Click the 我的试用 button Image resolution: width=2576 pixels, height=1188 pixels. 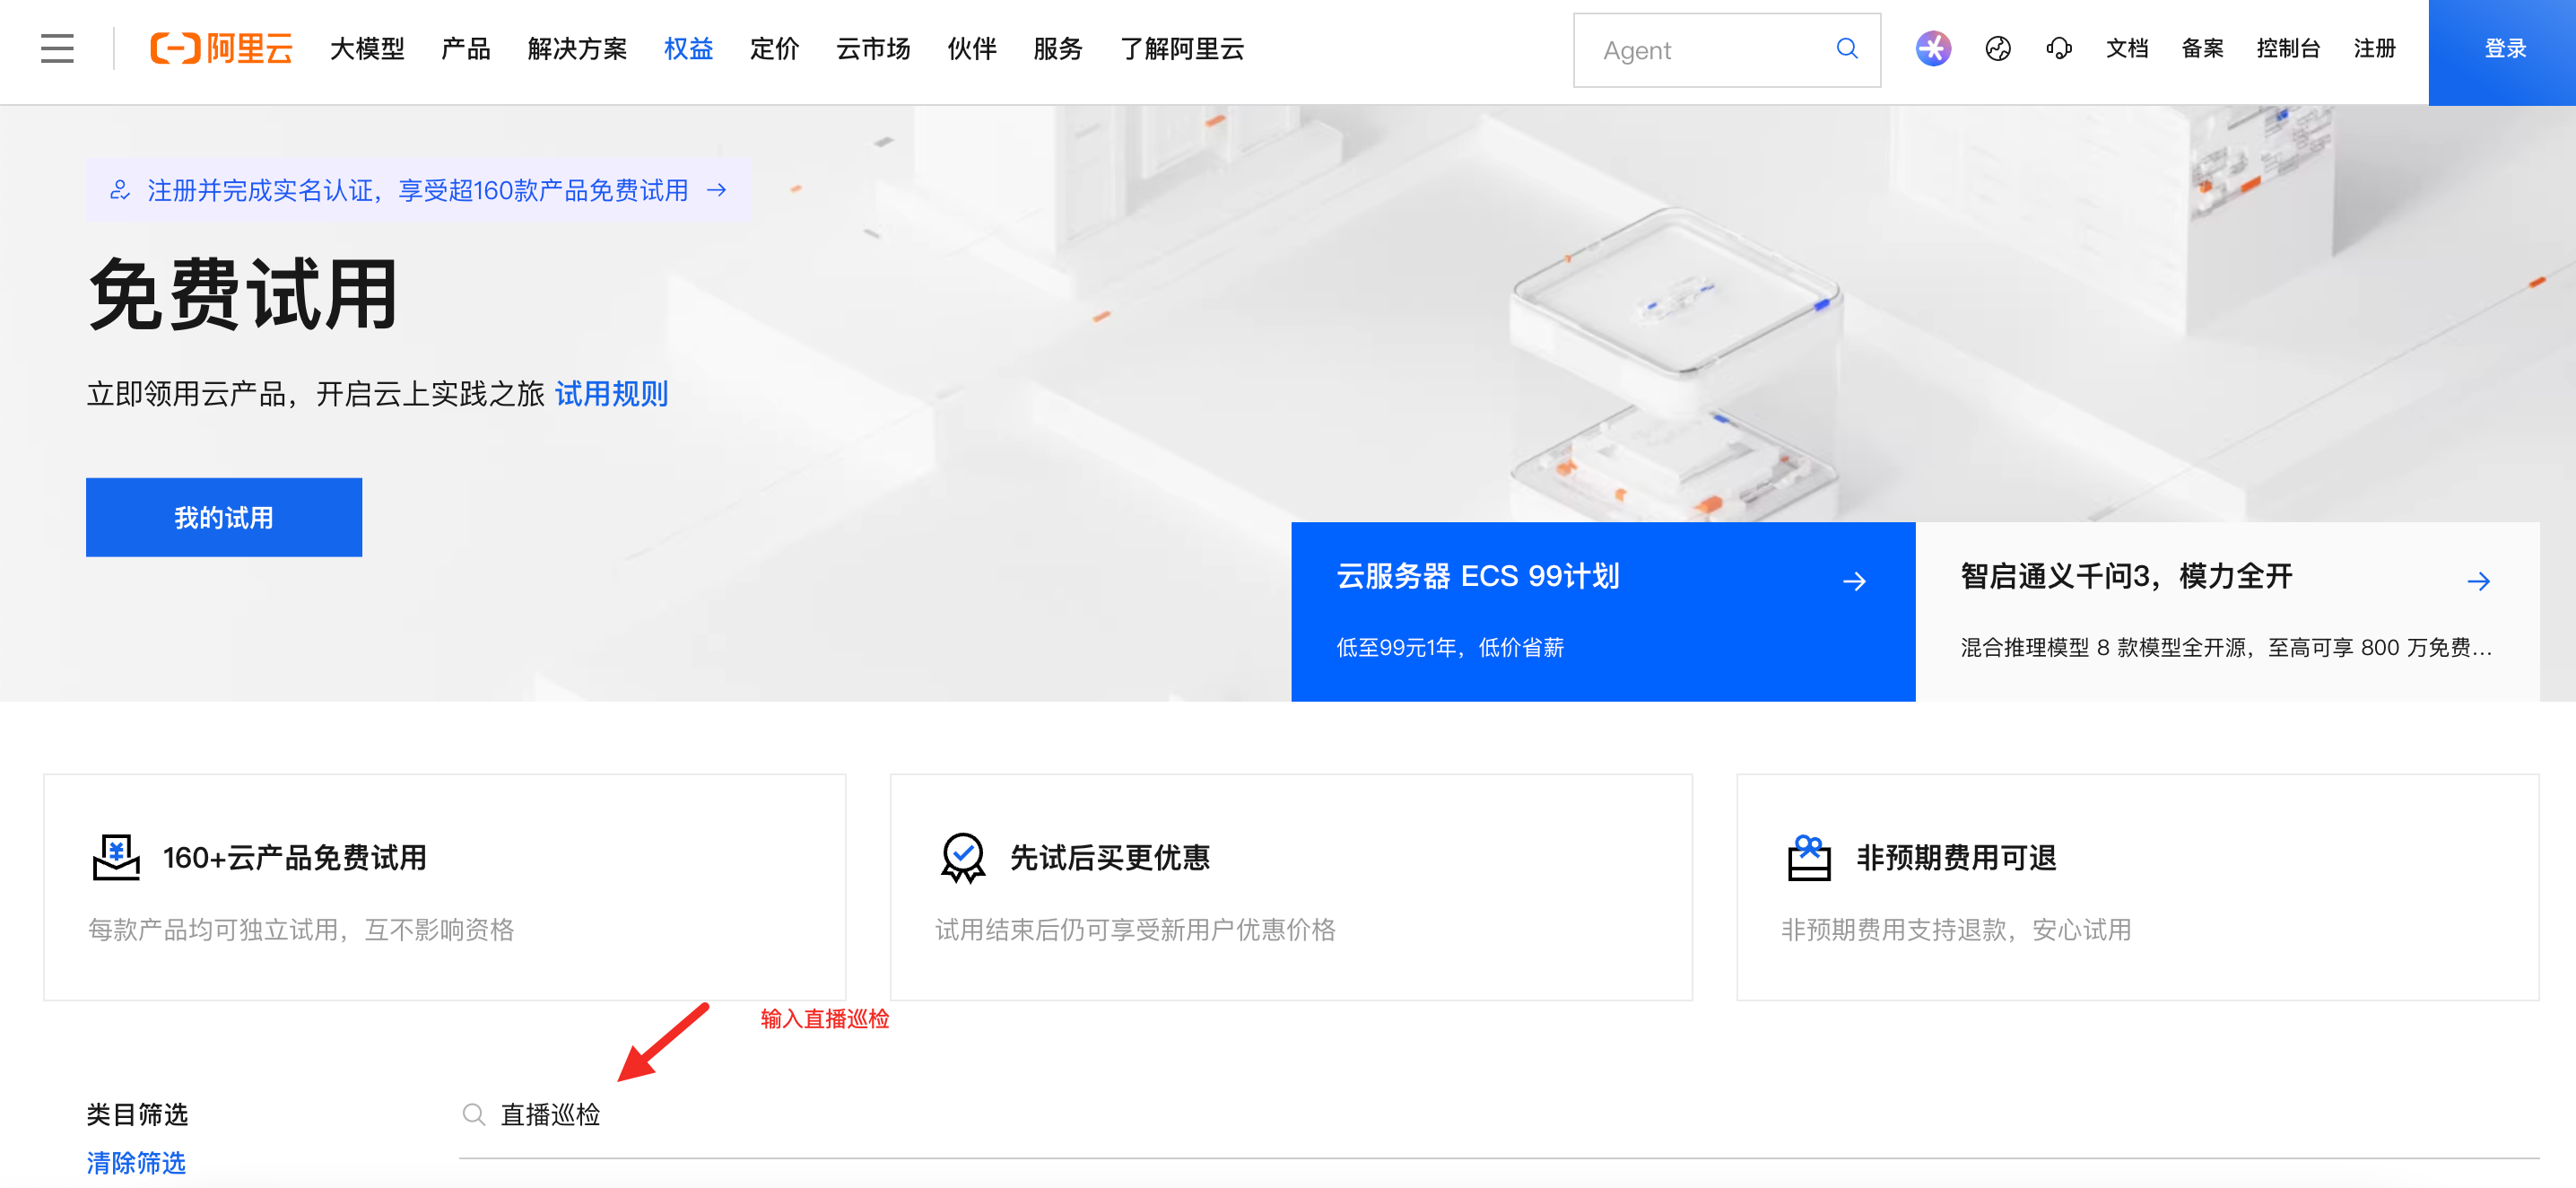[x=224, y=517]
